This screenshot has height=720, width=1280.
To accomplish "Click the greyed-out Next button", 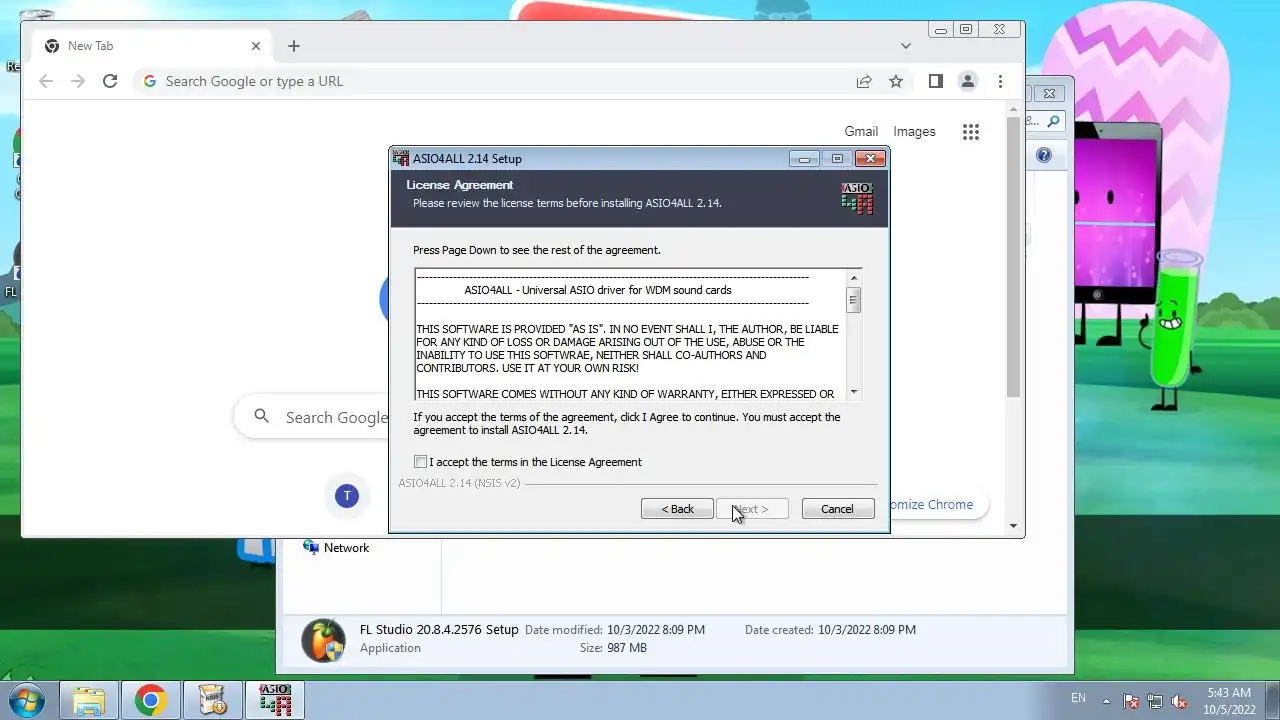I will coord(752,509).
